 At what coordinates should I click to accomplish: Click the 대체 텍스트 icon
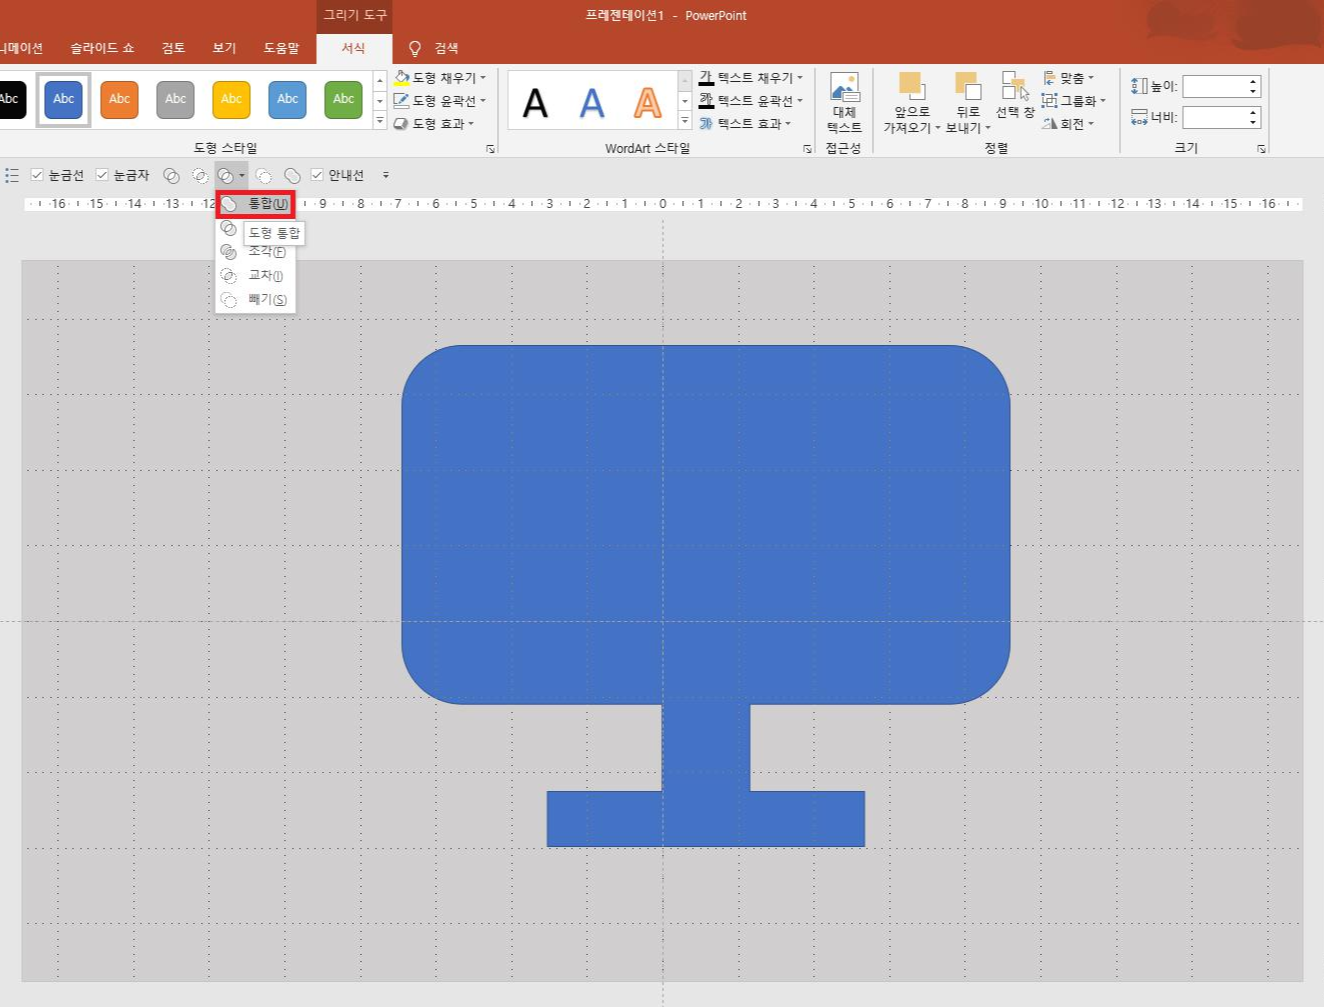tap(844, 88)
